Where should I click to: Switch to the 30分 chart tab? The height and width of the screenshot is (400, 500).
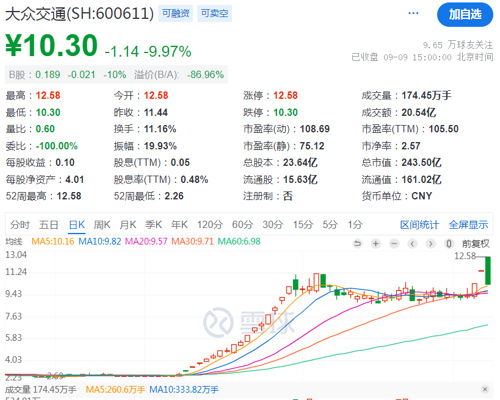[x=273, y=225]
